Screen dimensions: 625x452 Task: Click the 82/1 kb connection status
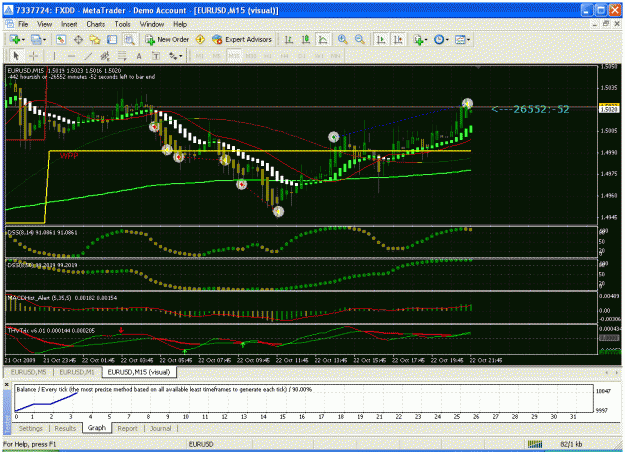click(571, 444)
